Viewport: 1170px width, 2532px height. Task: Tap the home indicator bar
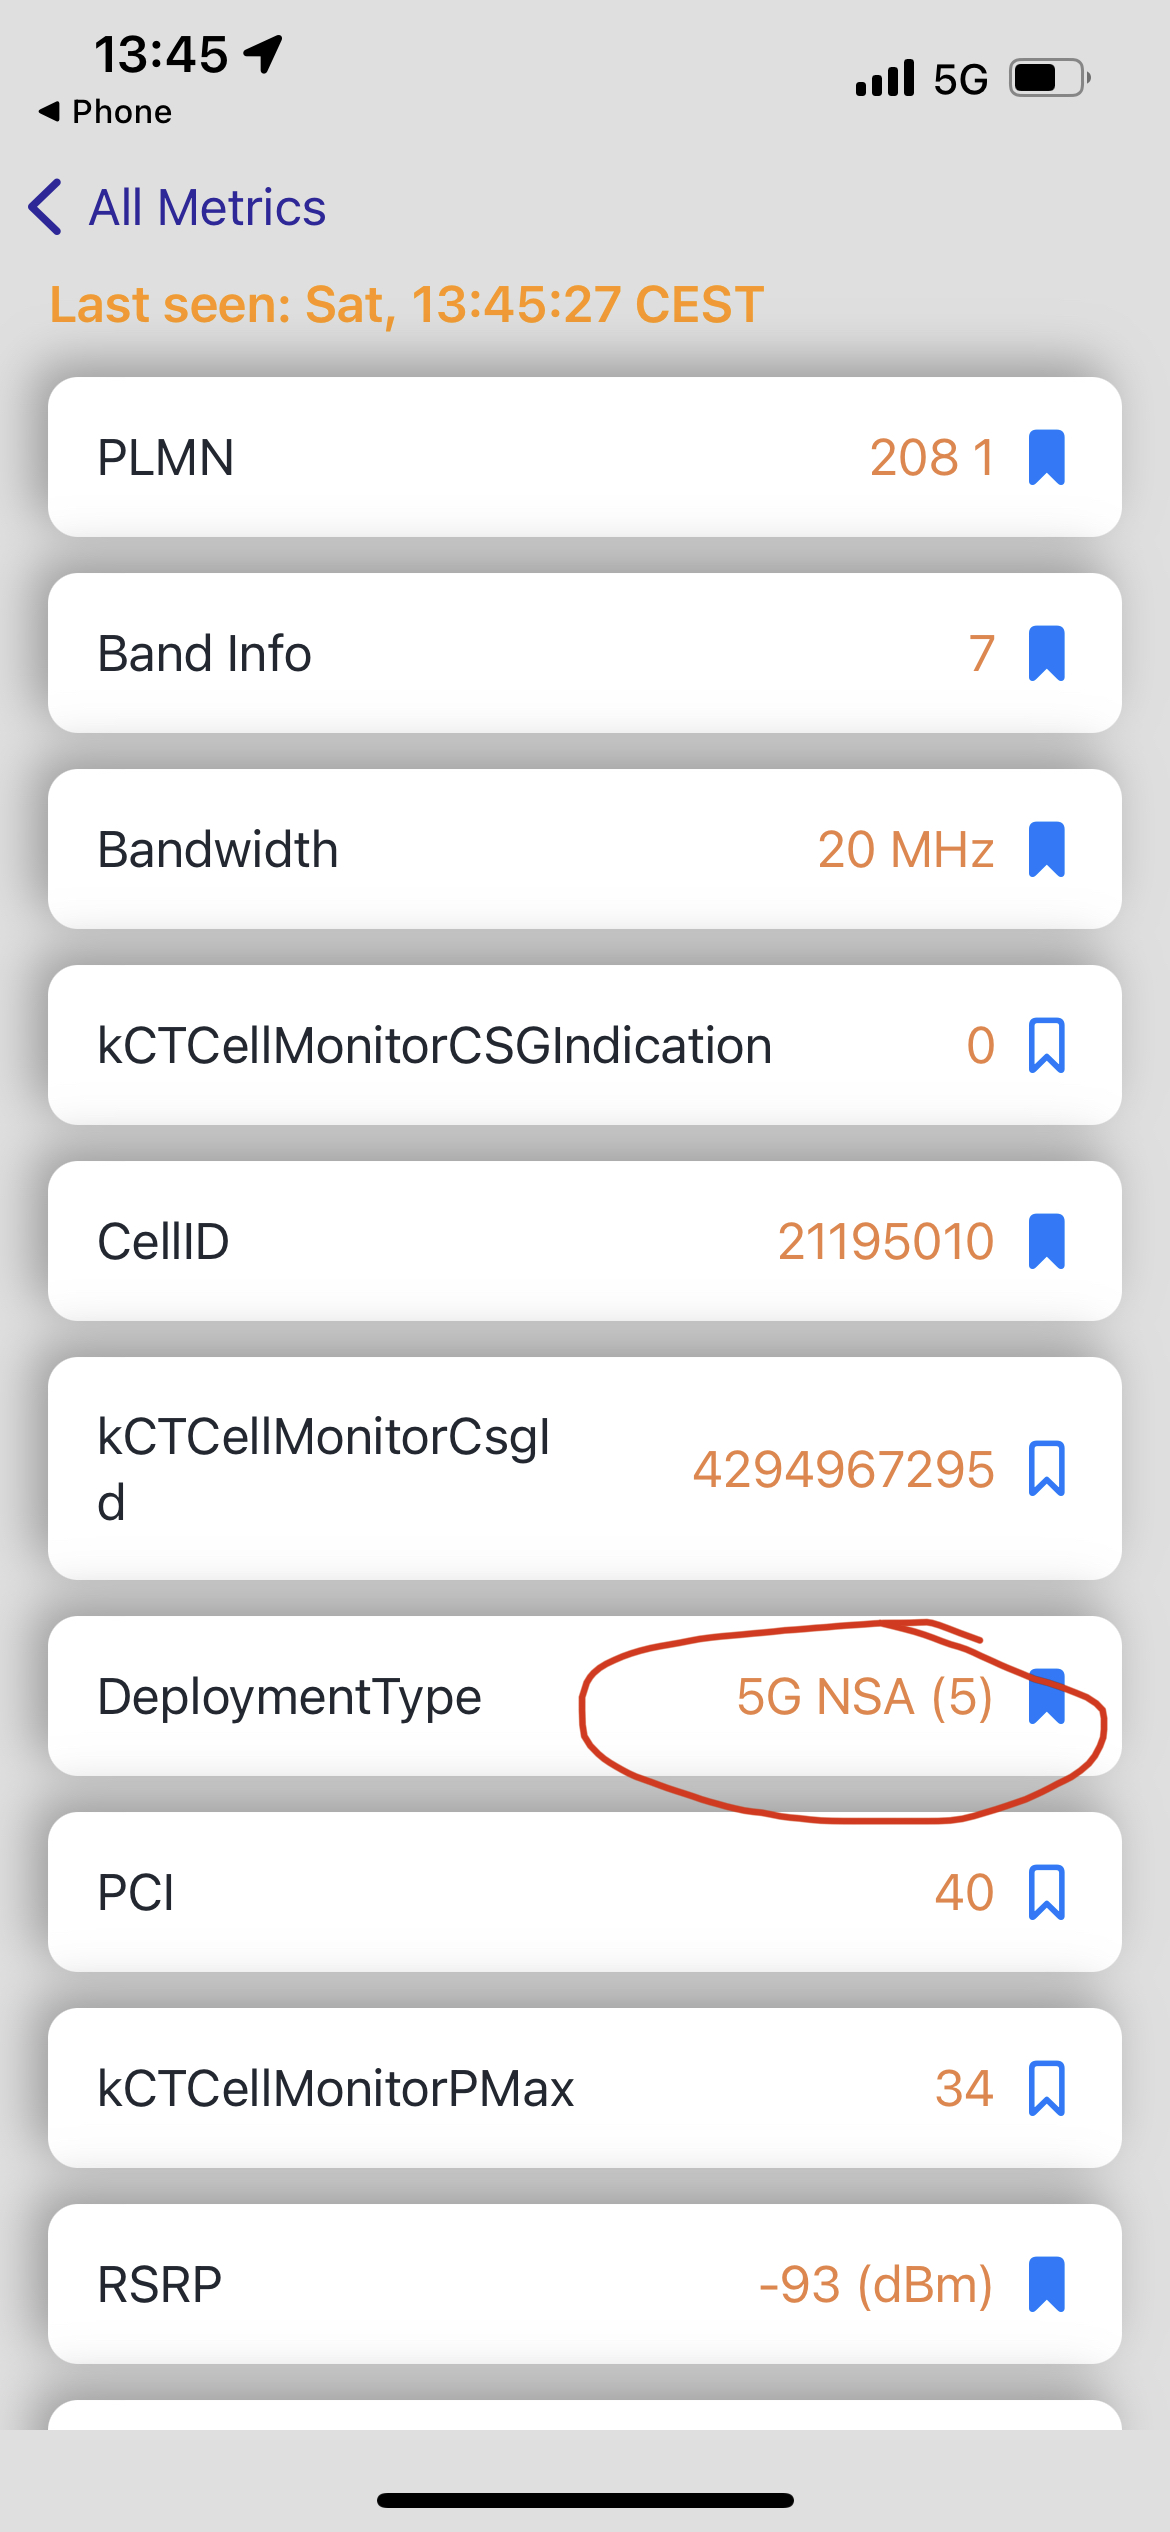click(585, 2500)
